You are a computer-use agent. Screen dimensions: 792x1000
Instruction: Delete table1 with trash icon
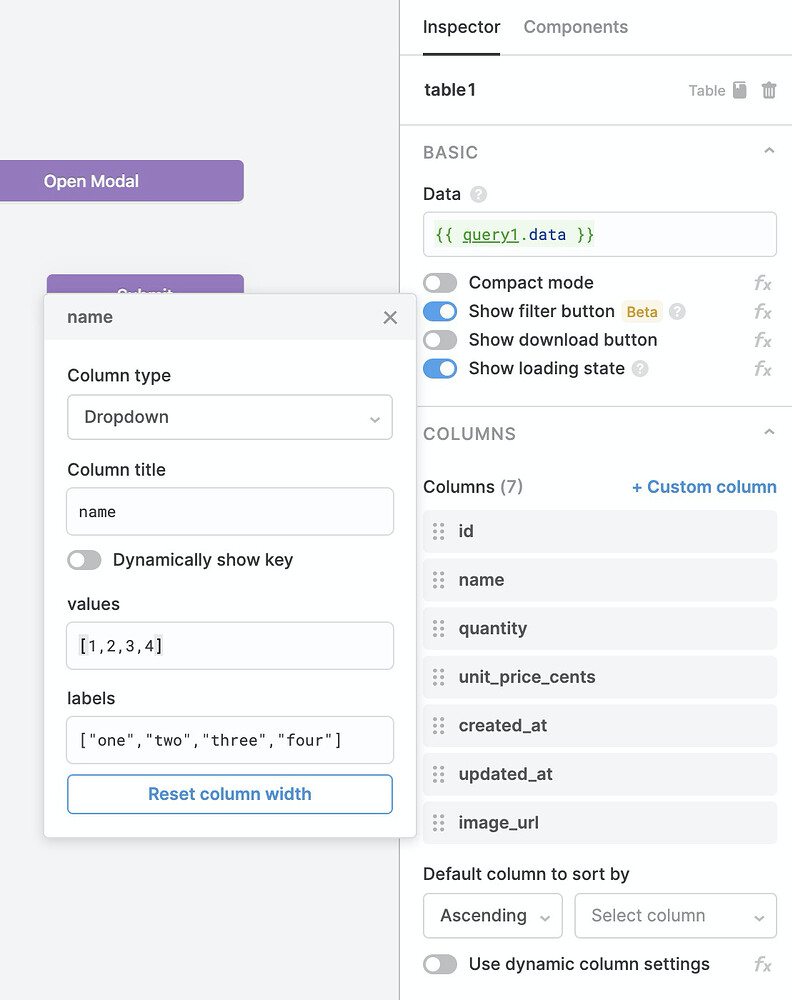pos(769,90)
